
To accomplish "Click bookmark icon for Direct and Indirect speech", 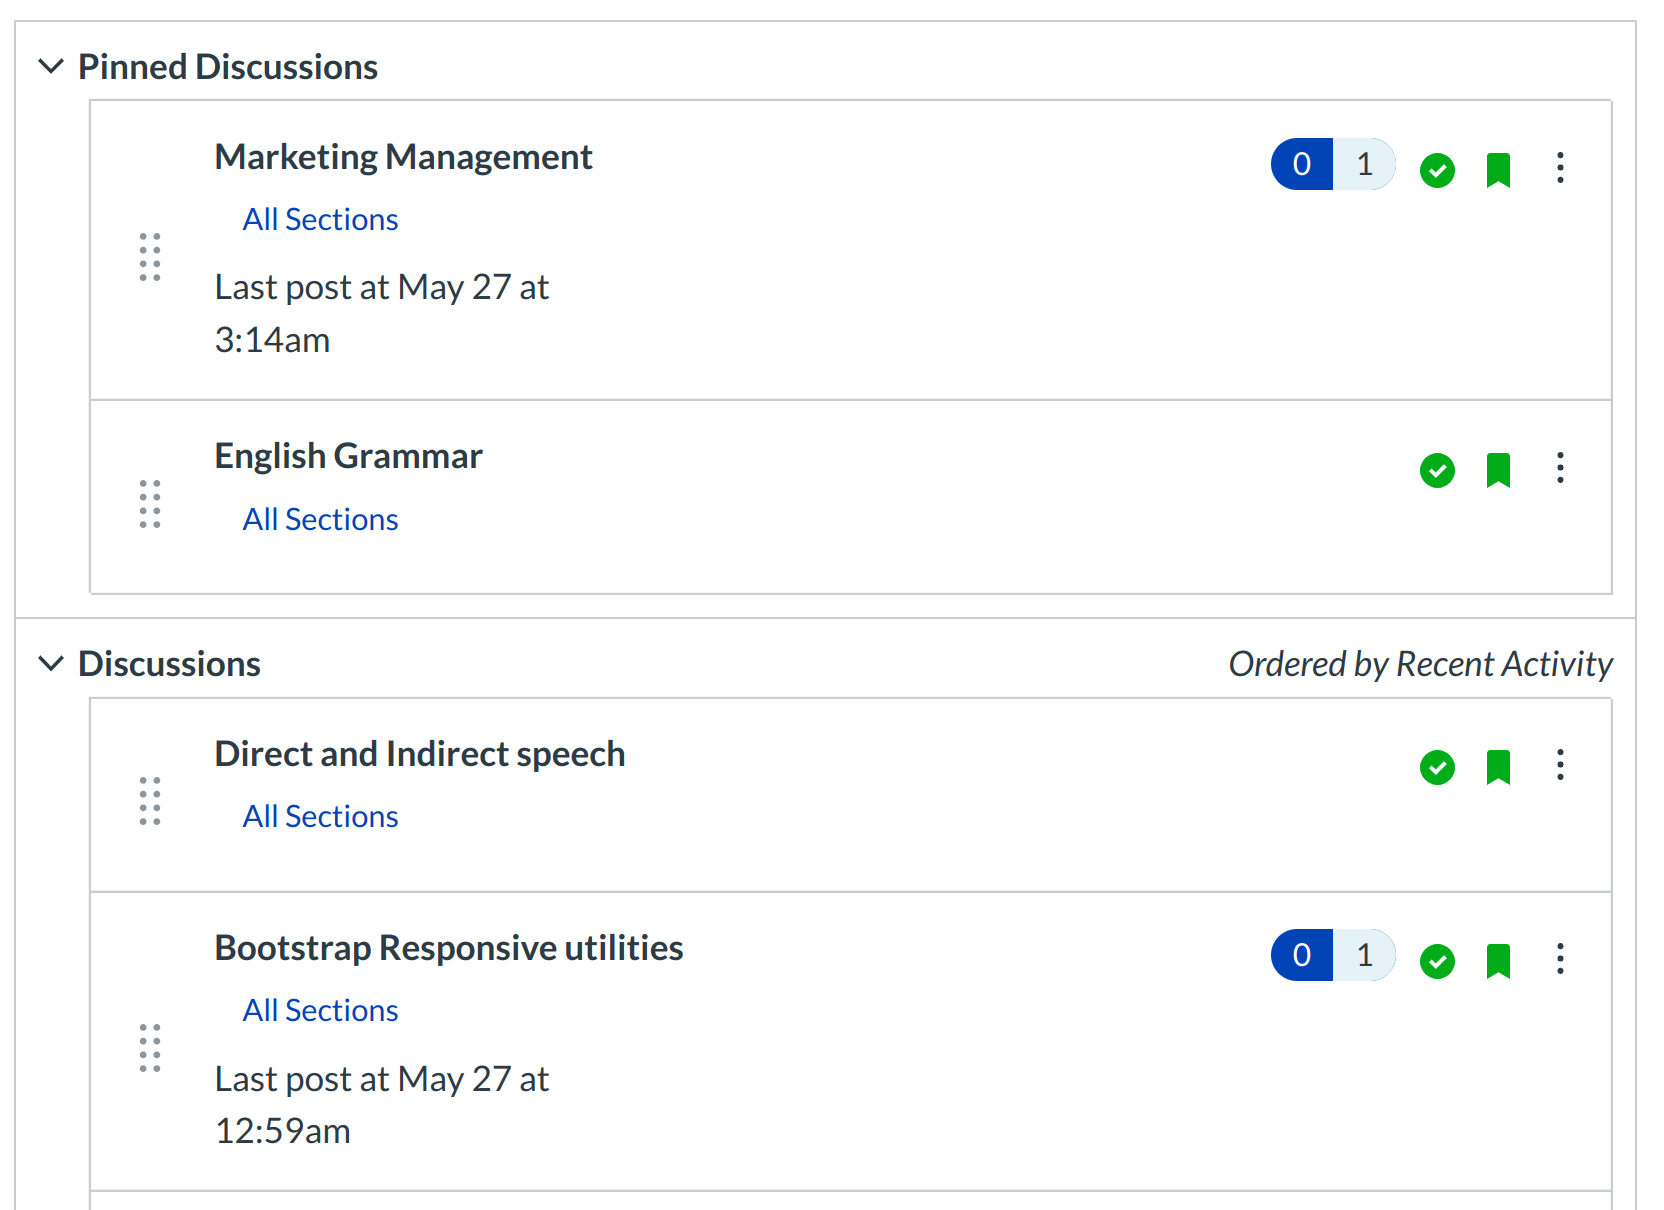I will click(x=1498, y=767).
